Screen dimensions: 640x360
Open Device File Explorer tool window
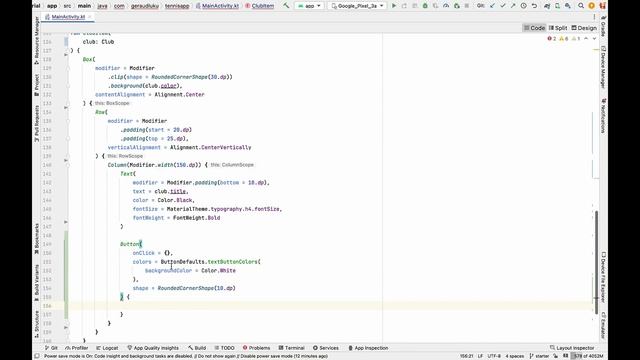[603, 277]
